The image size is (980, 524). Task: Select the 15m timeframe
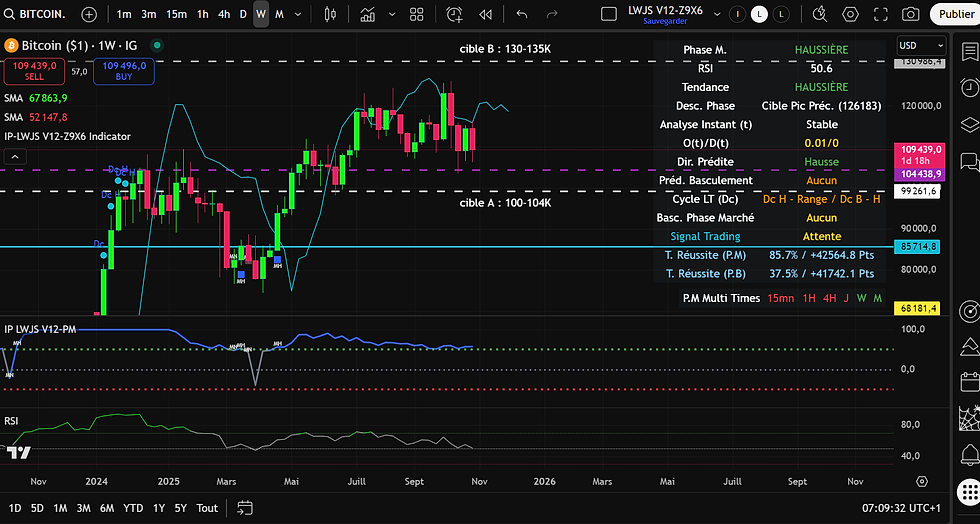click(176, 14)
